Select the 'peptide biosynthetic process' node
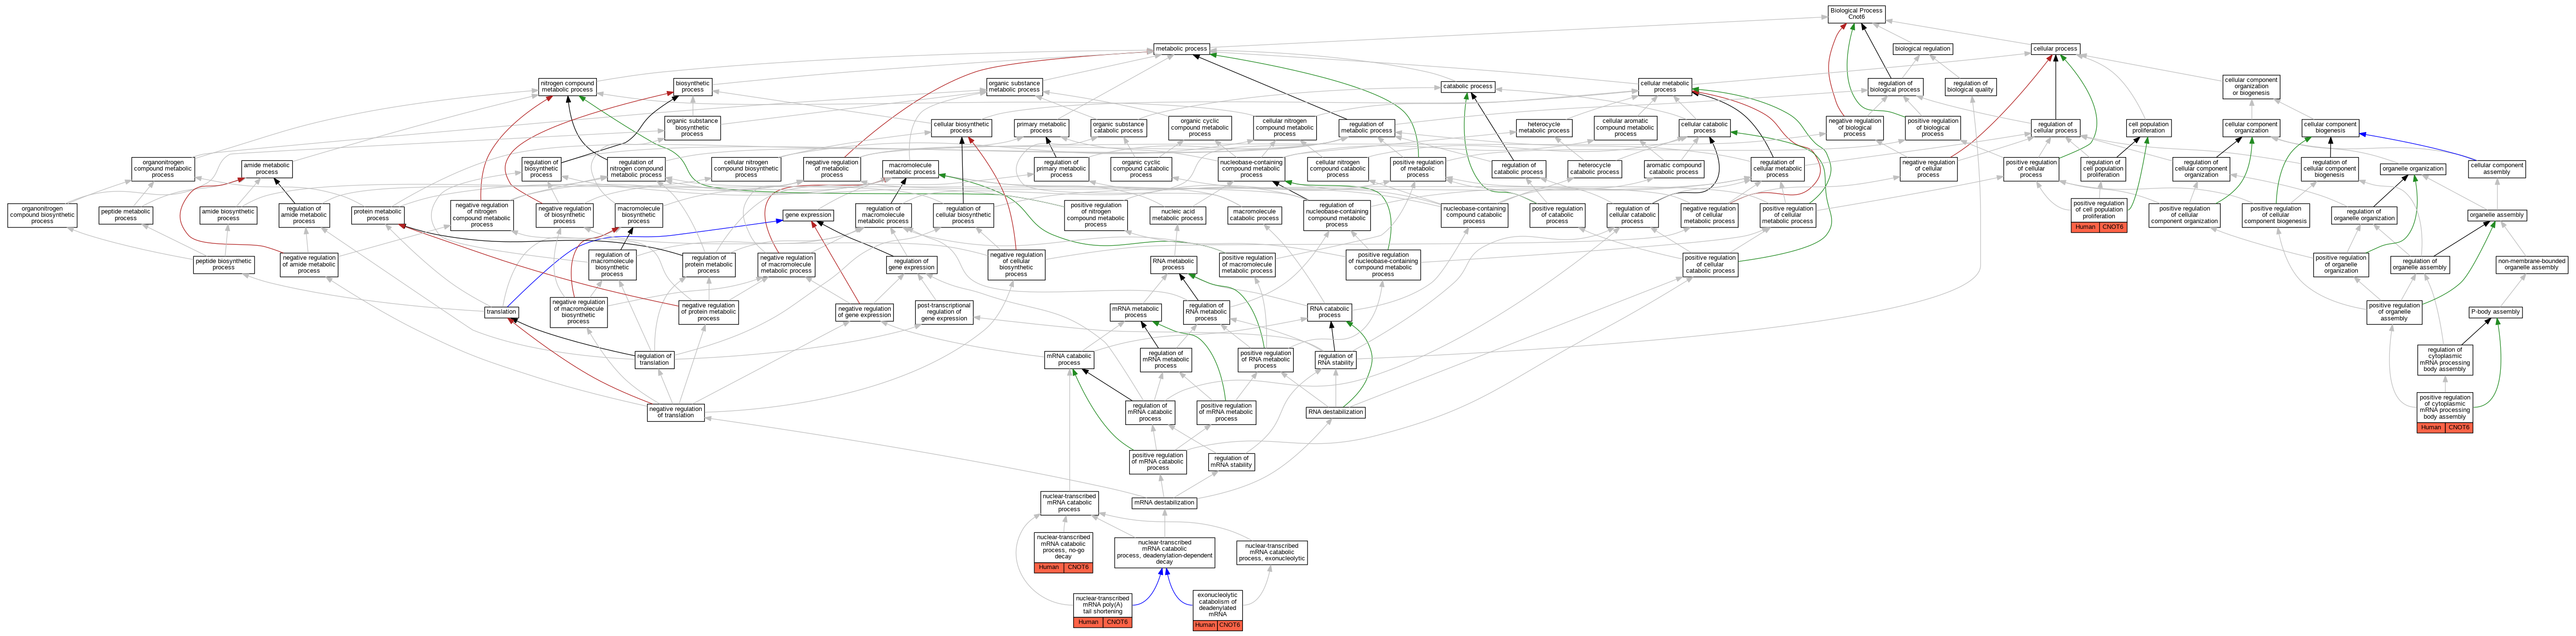Screen dimensions: 2576x636 point(223,264)
